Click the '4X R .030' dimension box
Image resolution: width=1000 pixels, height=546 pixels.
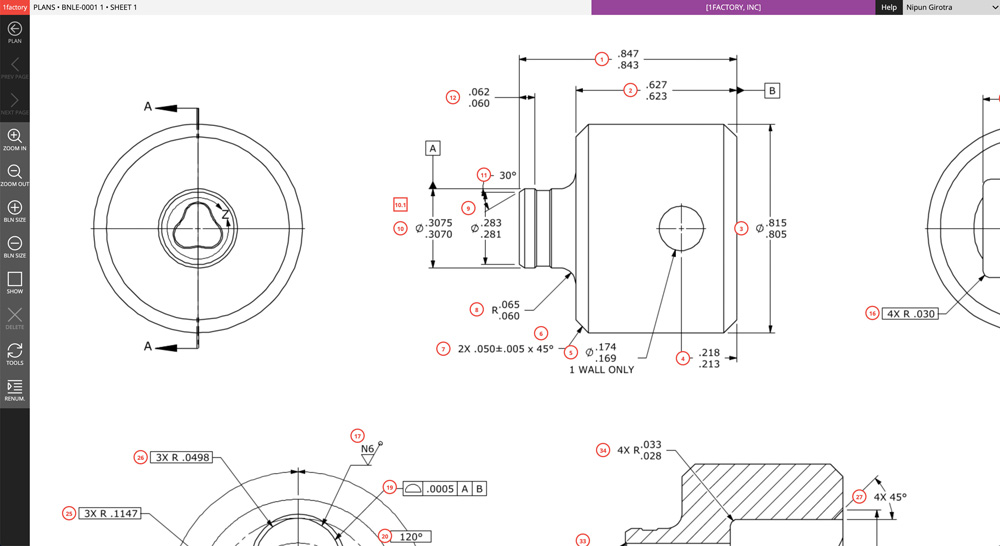(x=910, y=314)
